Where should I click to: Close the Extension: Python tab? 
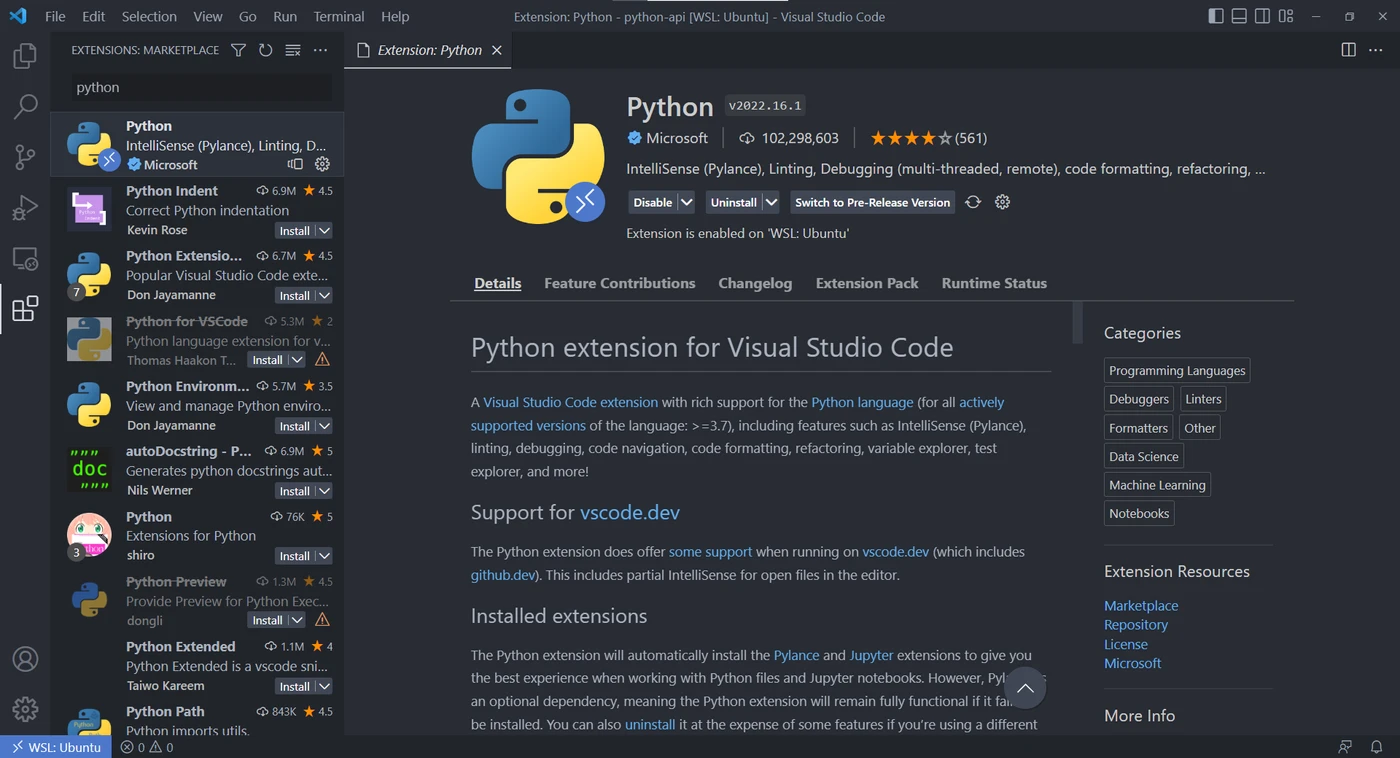point(496,50)
